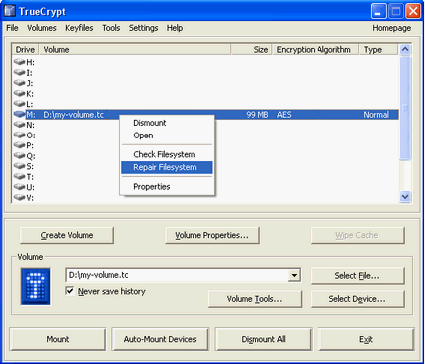Minimize the TrueCrypt window
425x364 pixels.
pyautogui.click(x=379, y=12)
